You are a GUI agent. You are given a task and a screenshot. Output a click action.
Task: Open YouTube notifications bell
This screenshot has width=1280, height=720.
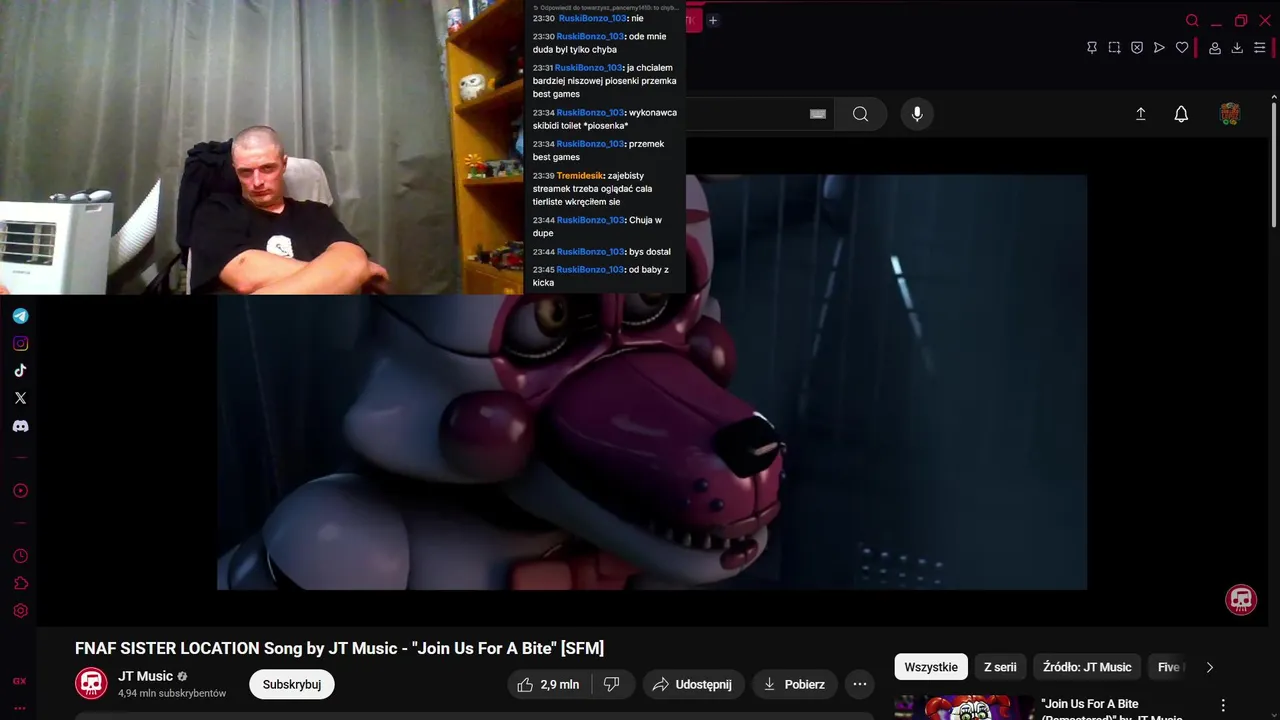click(x=1181, y=114)
